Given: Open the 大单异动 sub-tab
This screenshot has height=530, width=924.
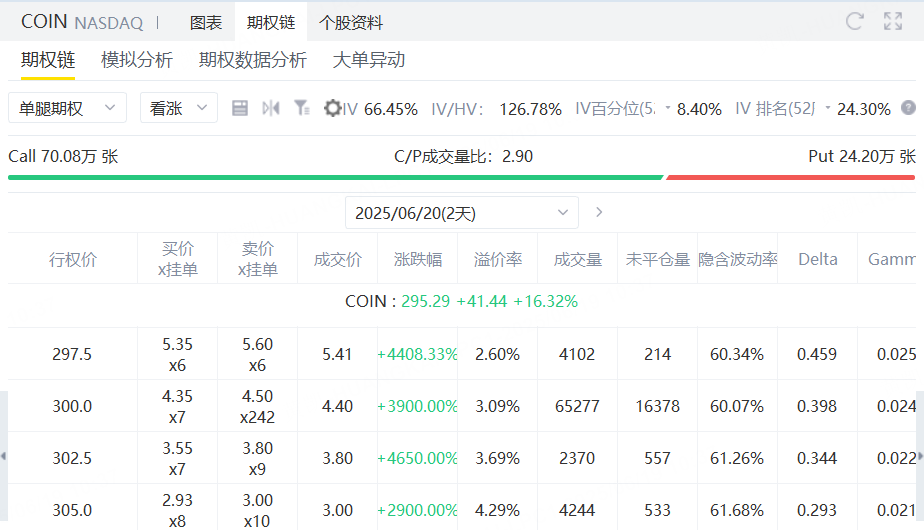Looking at the screenshot, I should [x=369, y=60].
